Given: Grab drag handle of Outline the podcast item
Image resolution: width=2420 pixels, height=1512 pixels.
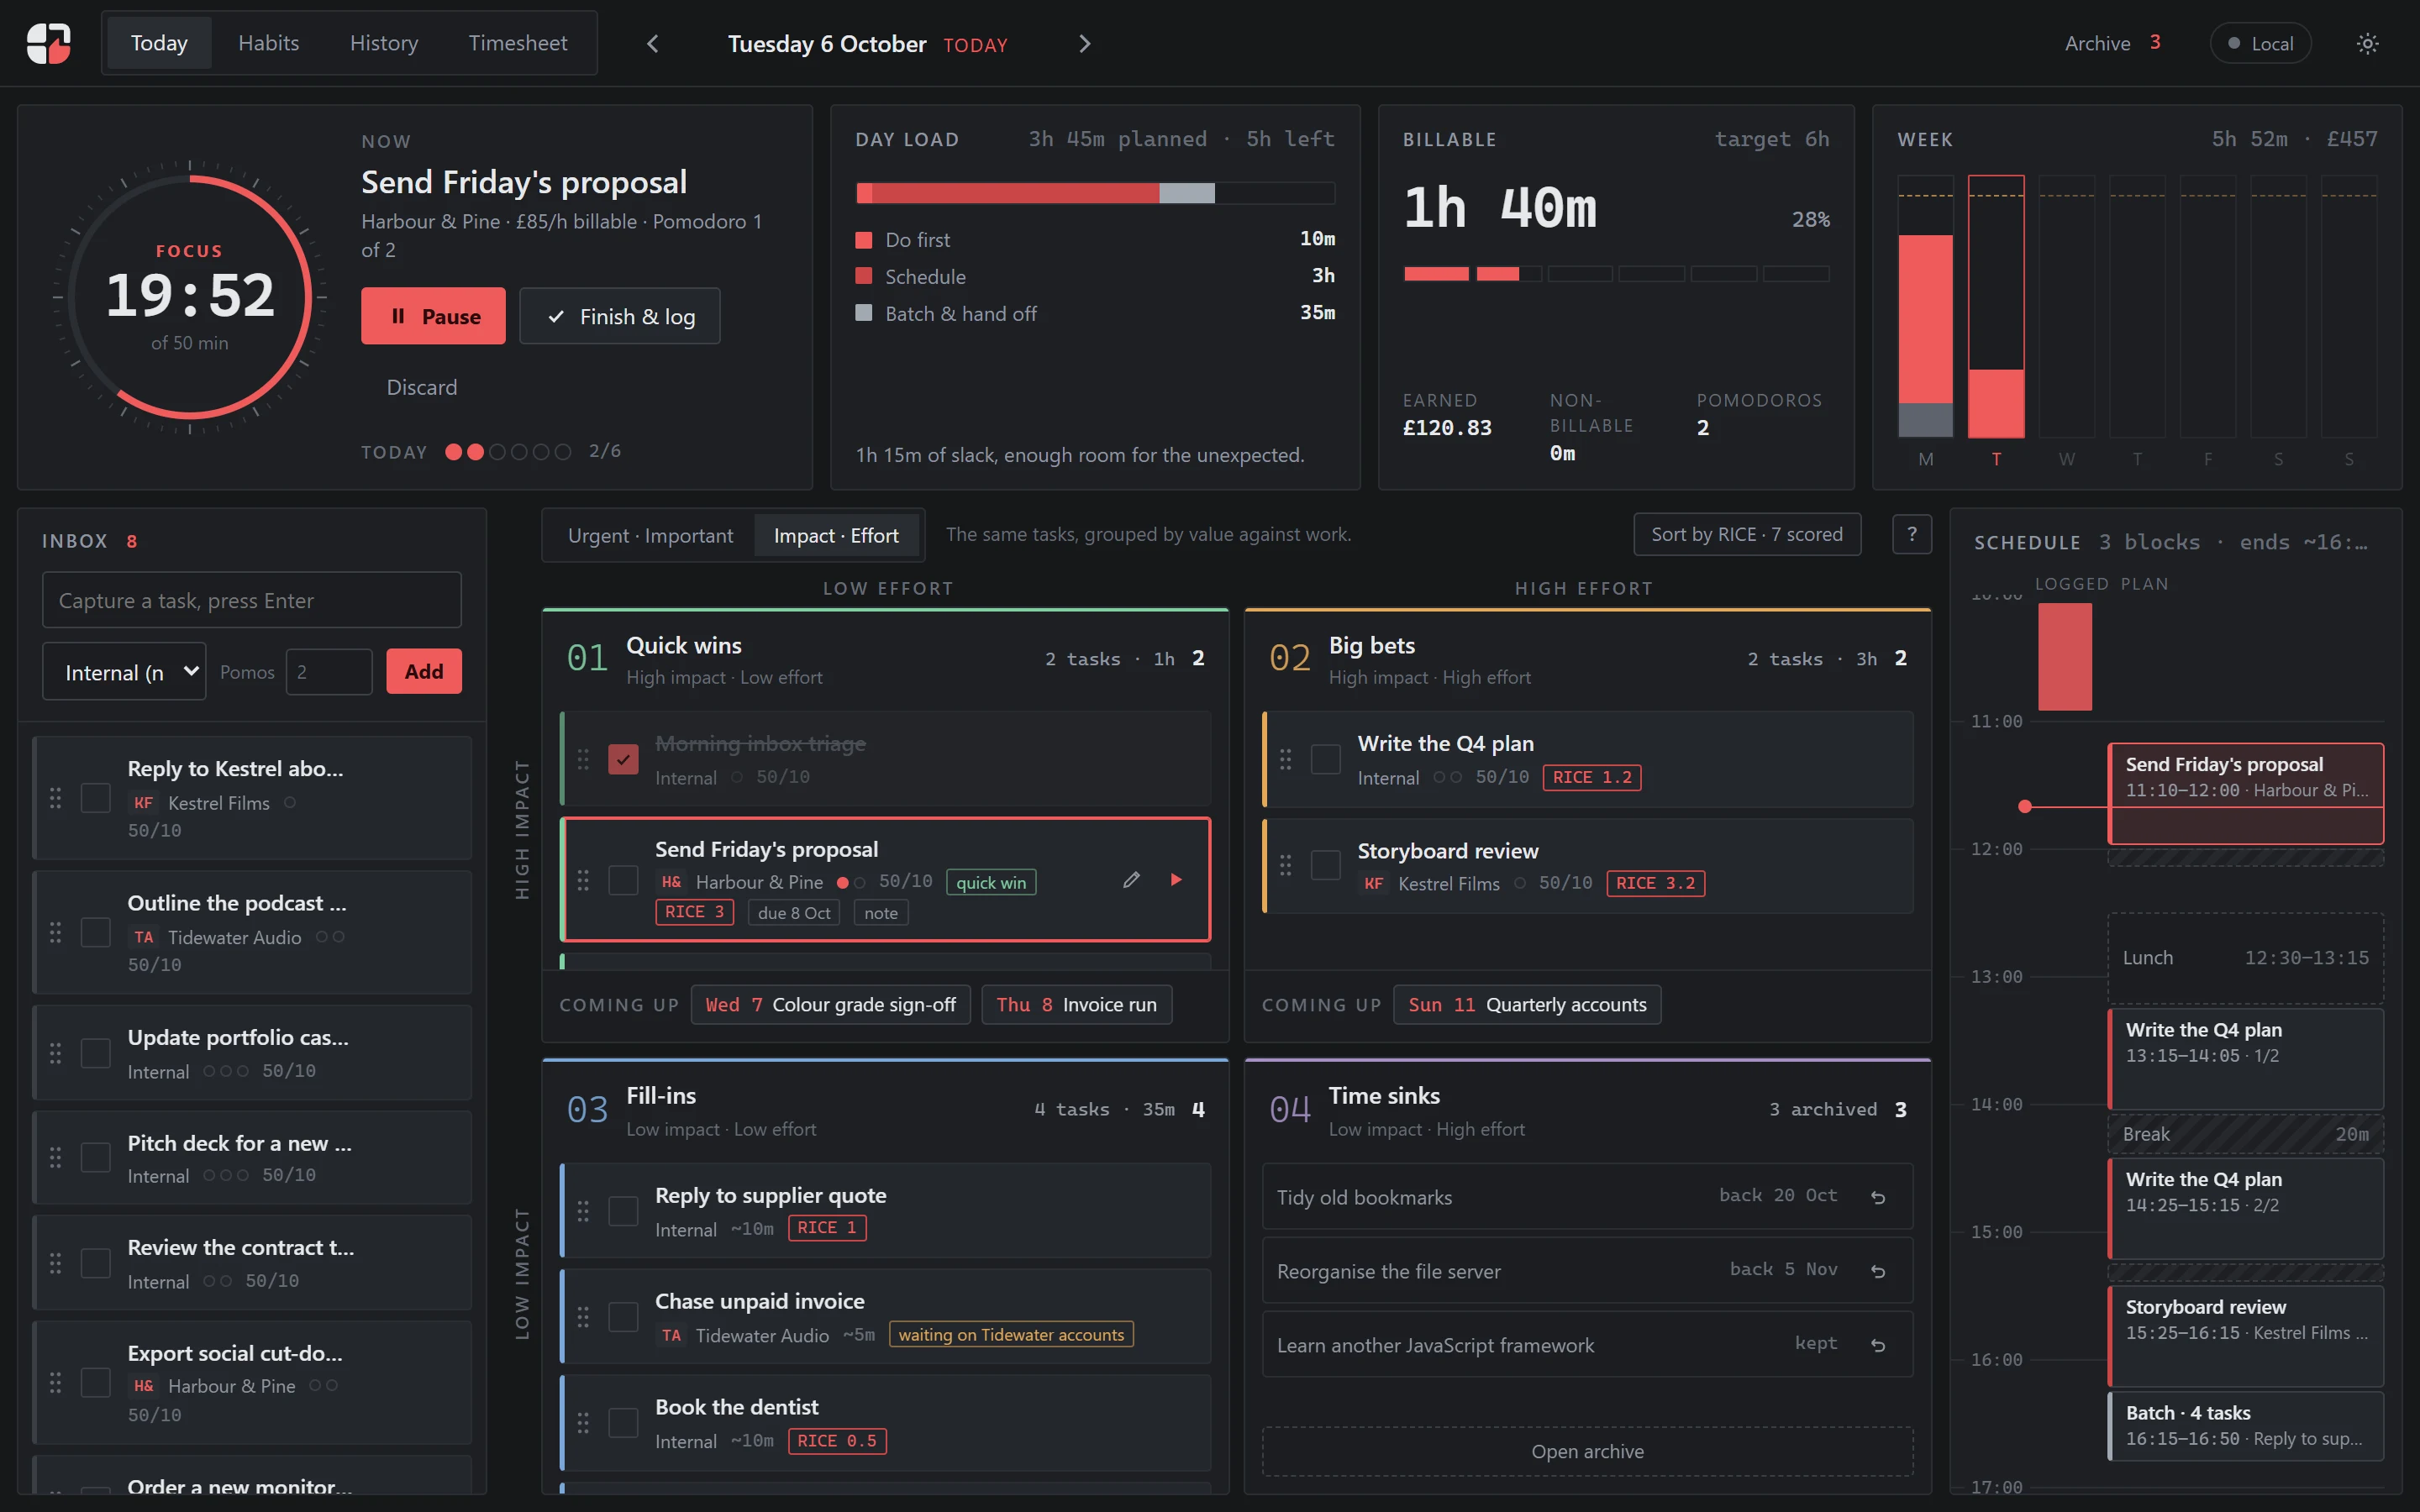Looking at the screenshot, I should [x=55, y=932].
